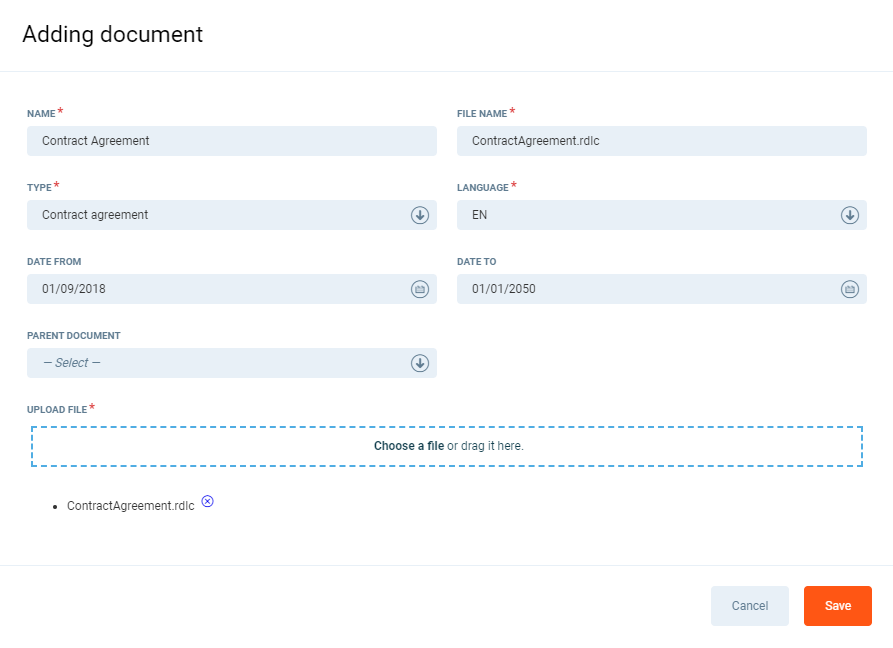Click the Parent Document down-arrow icon

click(x=420, y=363)
